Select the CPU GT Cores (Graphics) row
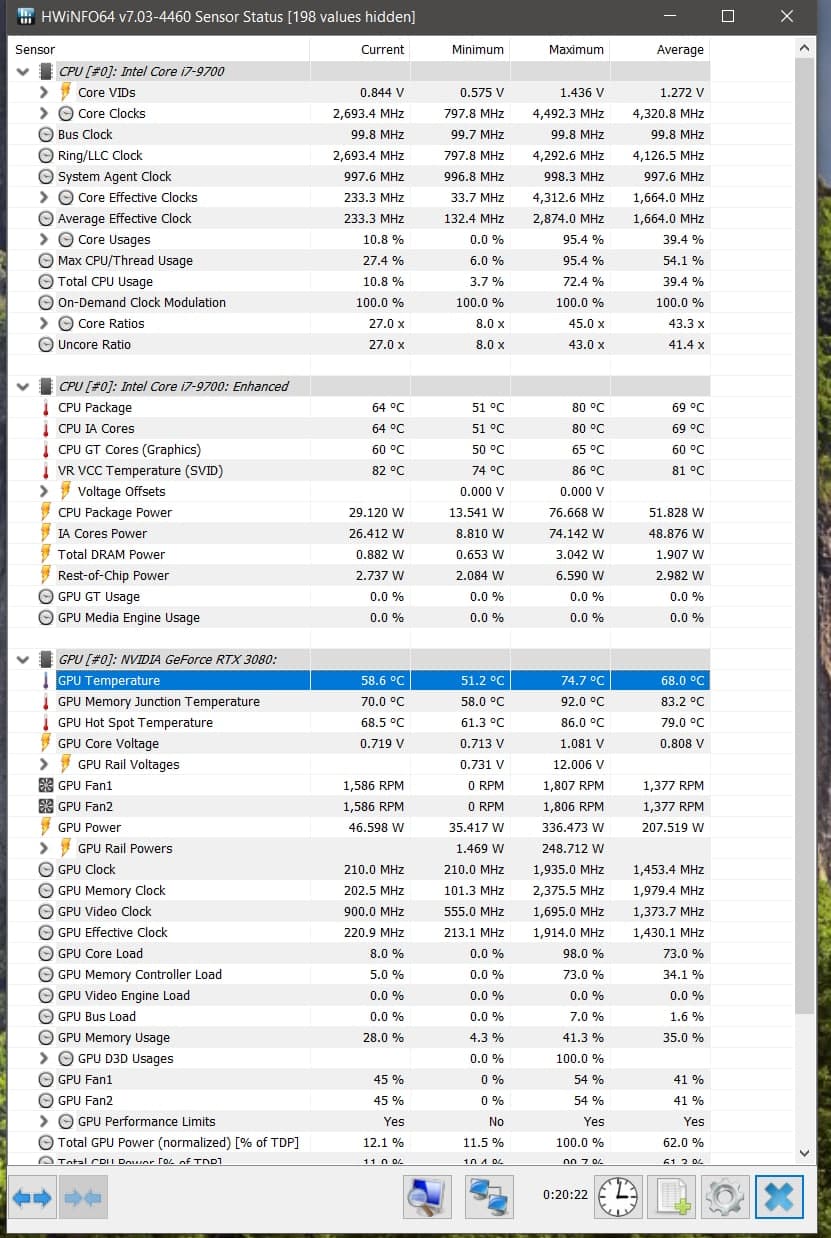This screenshot has width=831, height=1238. pos(360,449)
